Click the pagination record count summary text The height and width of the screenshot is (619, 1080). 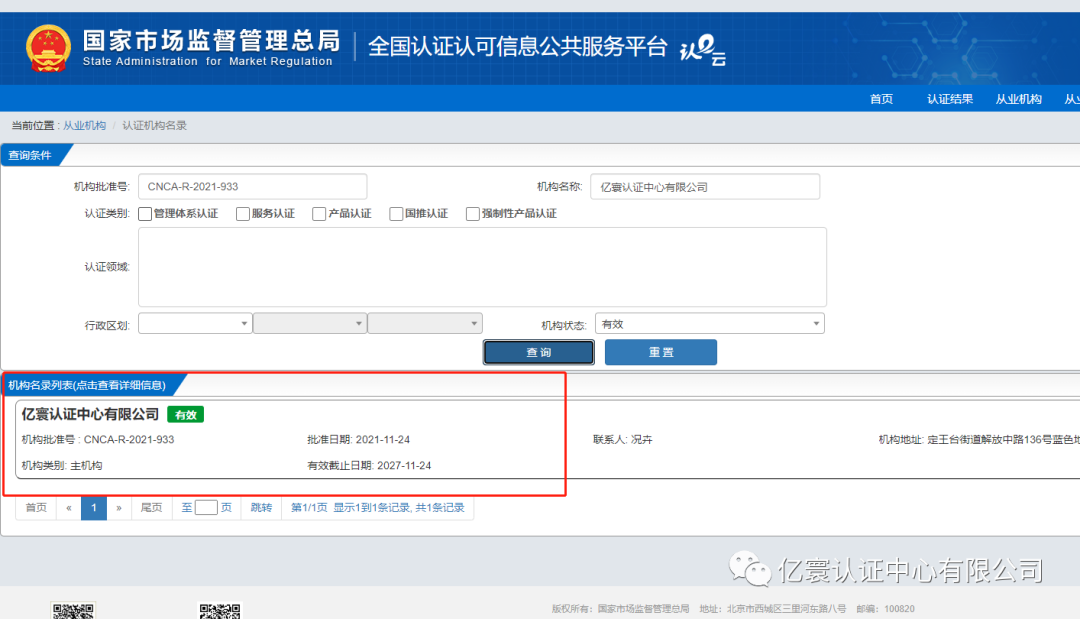click(377, 508)
